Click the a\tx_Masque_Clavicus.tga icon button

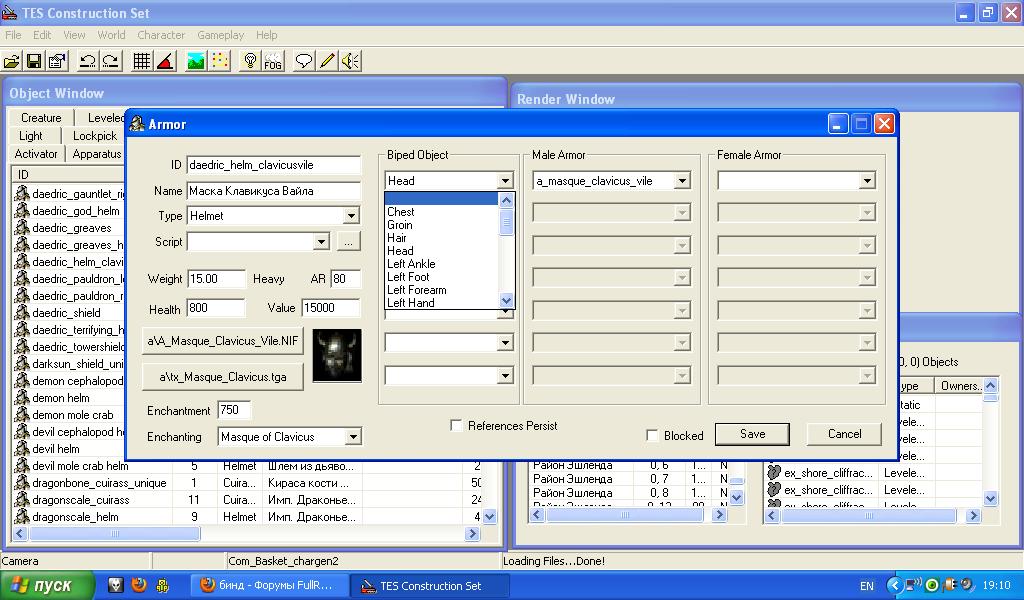223,377
